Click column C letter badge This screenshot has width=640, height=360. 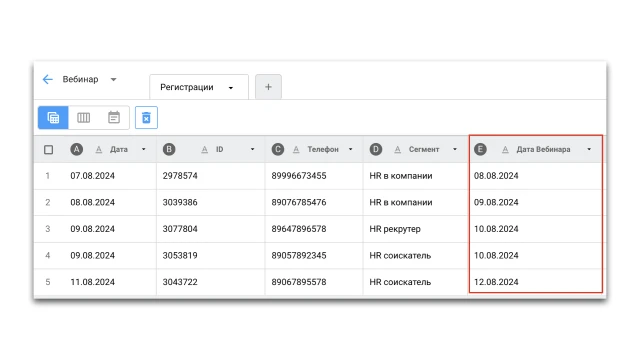click(278, 149)
